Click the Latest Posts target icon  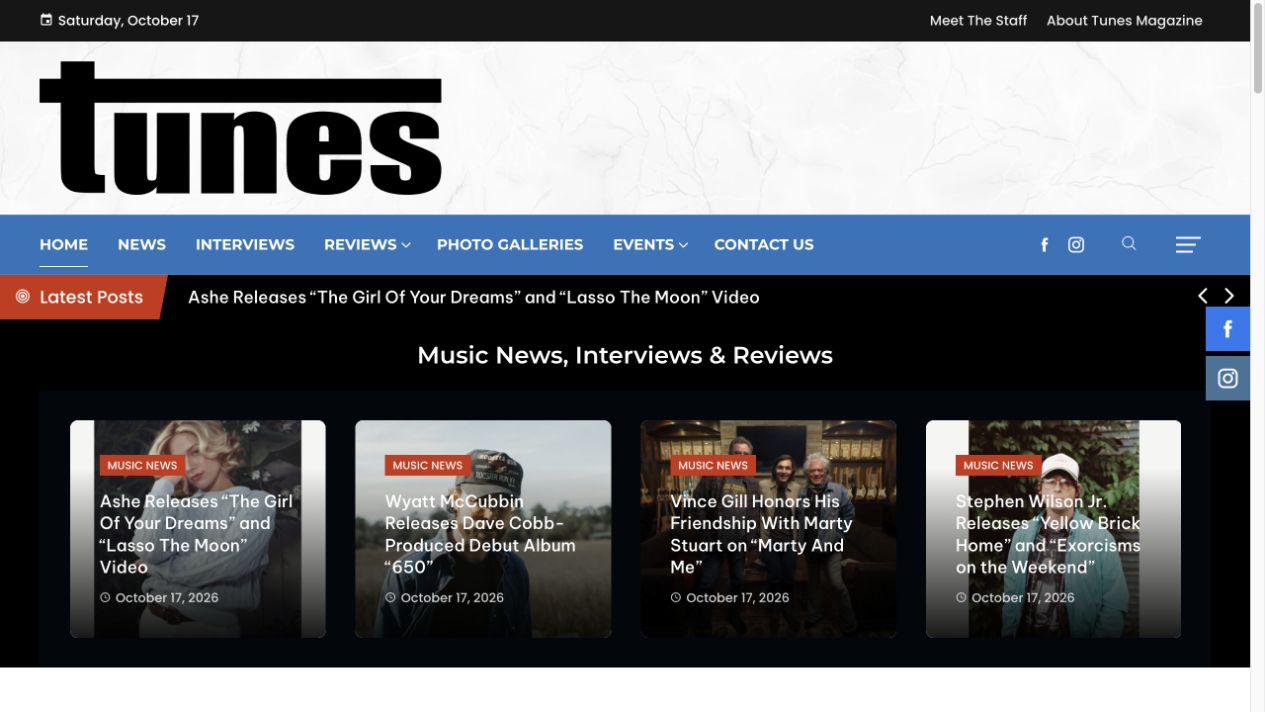pos(22,297)
